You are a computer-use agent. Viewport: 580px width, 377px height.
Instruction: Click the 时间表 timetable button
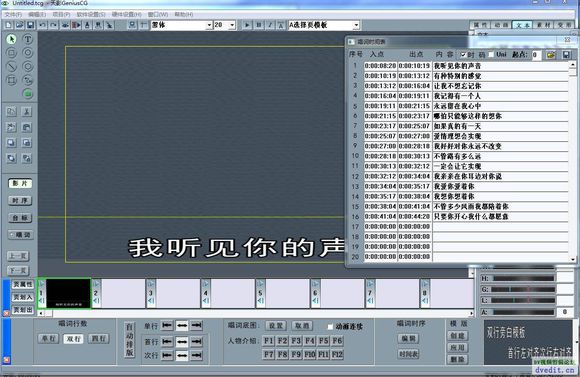pyautogui.click(x=408, y=354)
